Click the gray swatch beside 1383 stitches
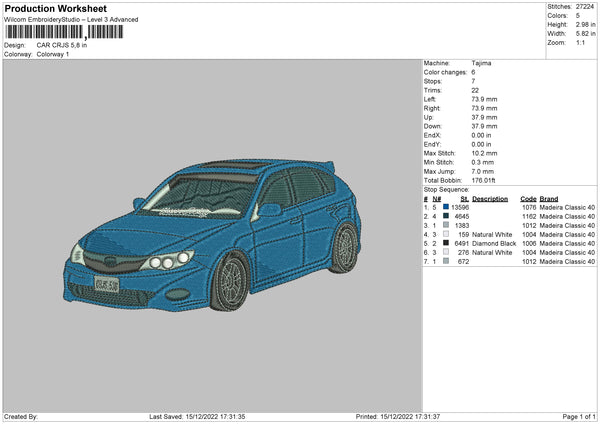This screenshot has height=424, width=600. pos(446,225)
